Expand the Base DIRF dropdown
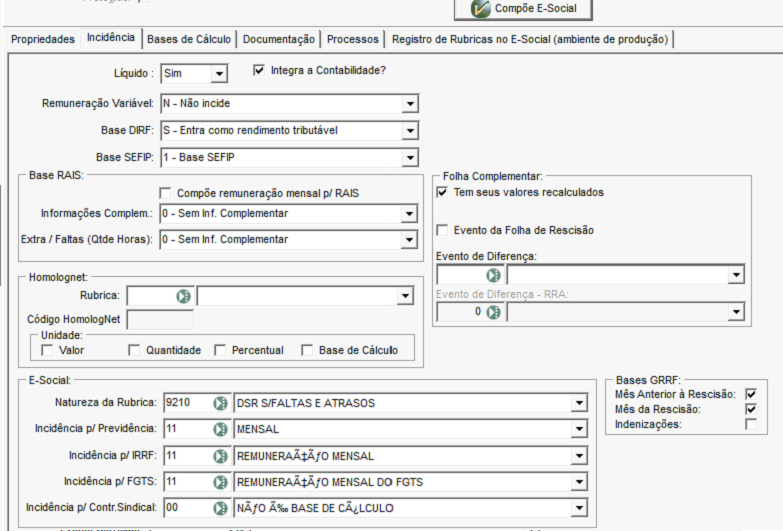The image size is (783, 531). [409, 131]
